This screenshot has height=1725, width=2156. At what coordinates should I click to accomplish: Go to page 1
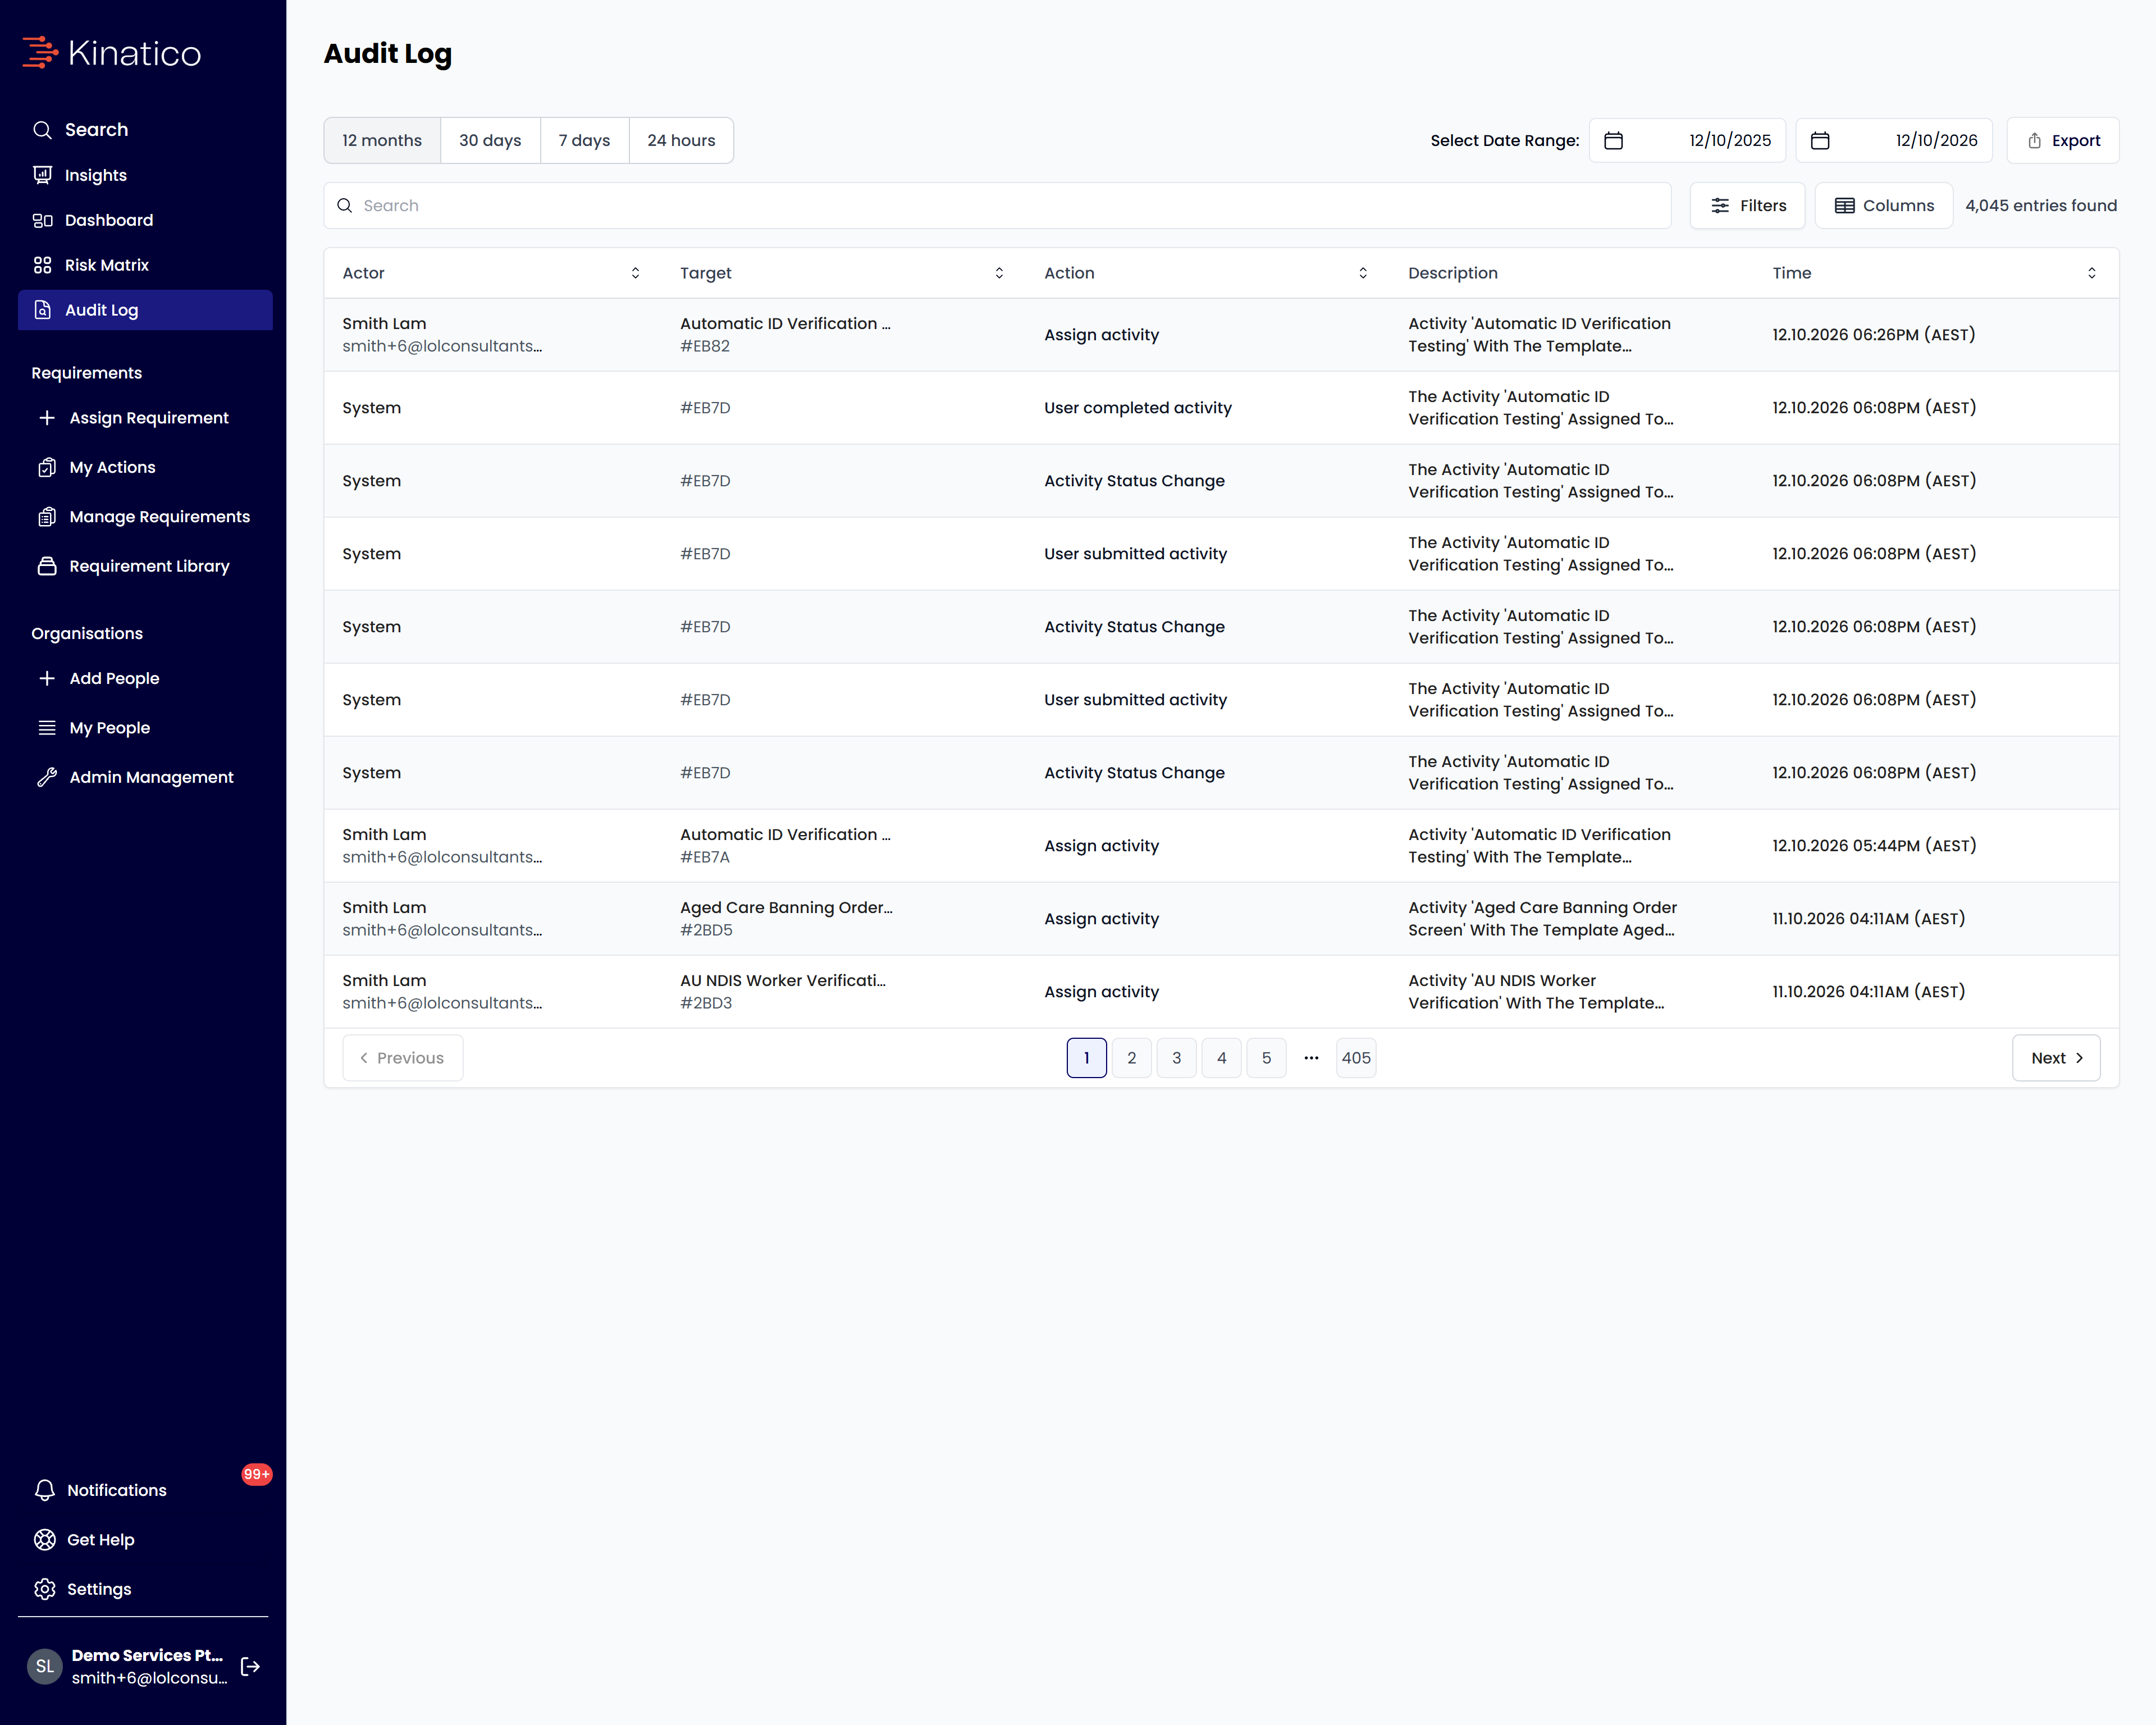(1087, 1058)
